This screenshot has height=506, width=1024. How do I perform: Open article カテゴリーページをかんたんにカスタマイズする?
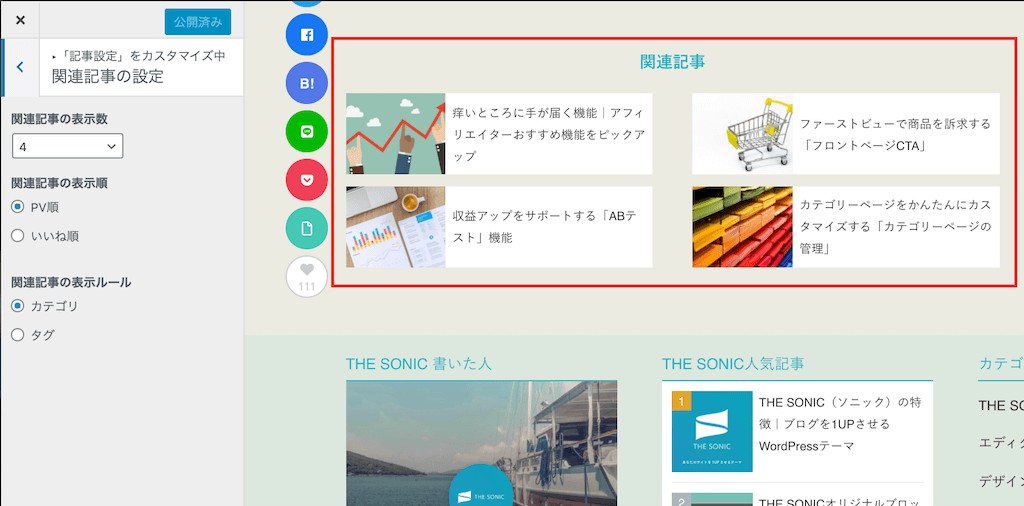tap(895, 227)
